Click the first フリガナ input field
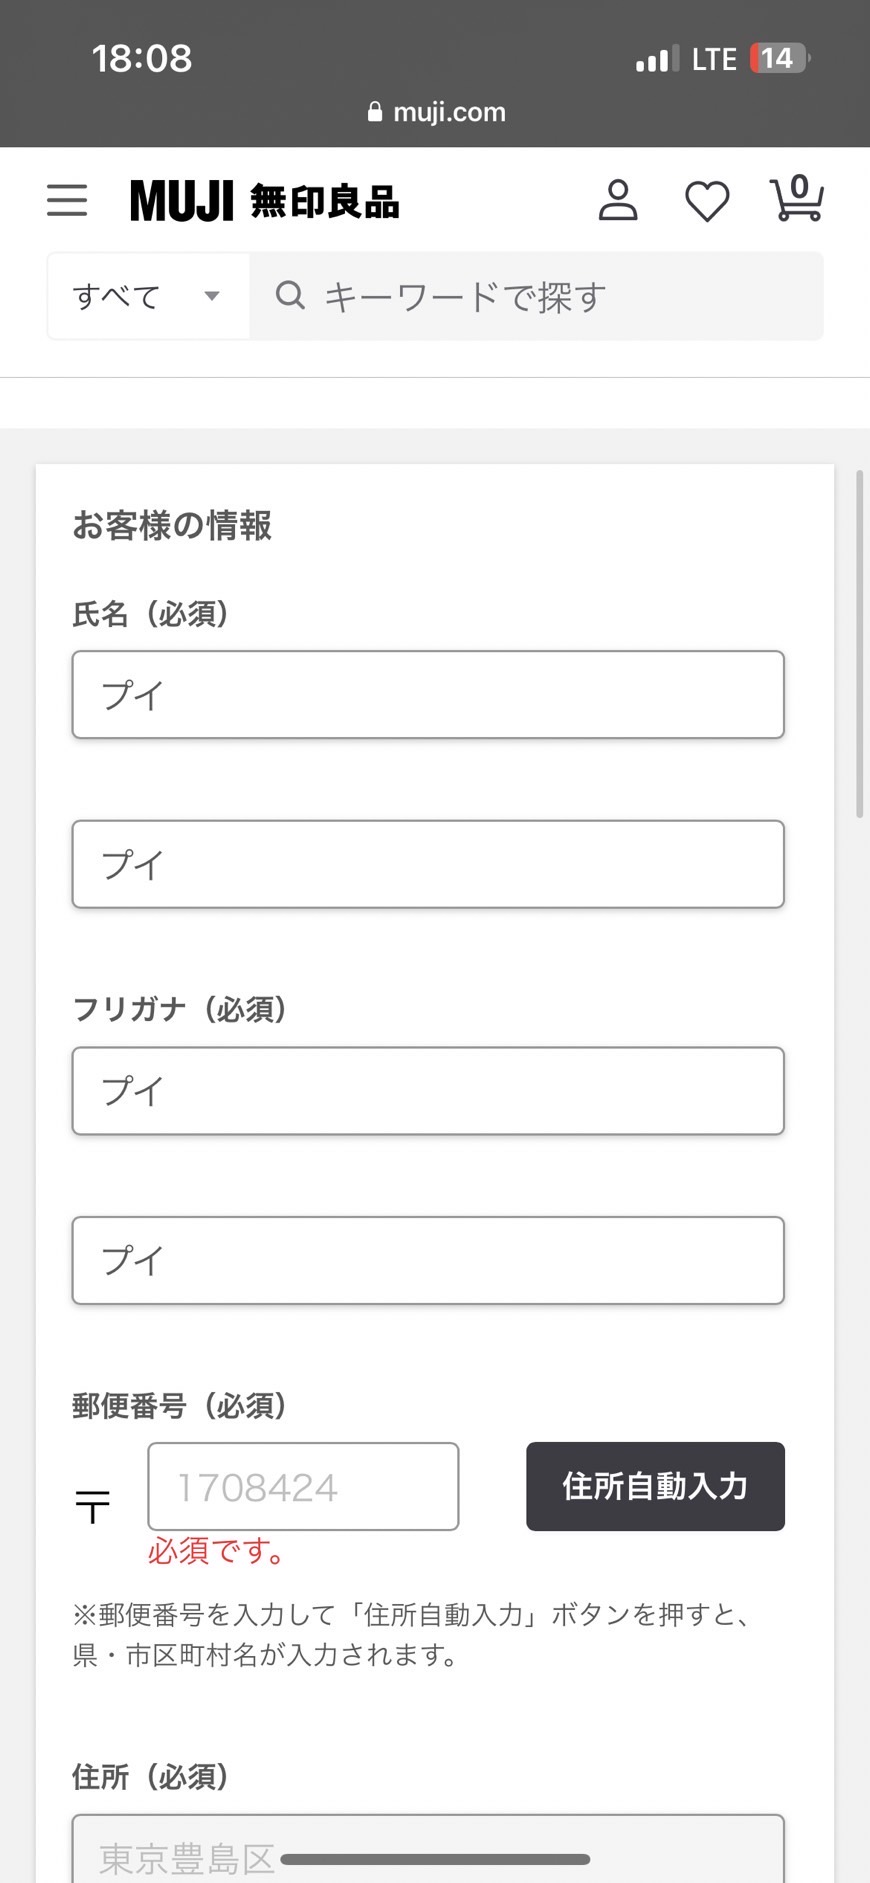This screenshot has height=1883, width=870. coord(428,1091)
